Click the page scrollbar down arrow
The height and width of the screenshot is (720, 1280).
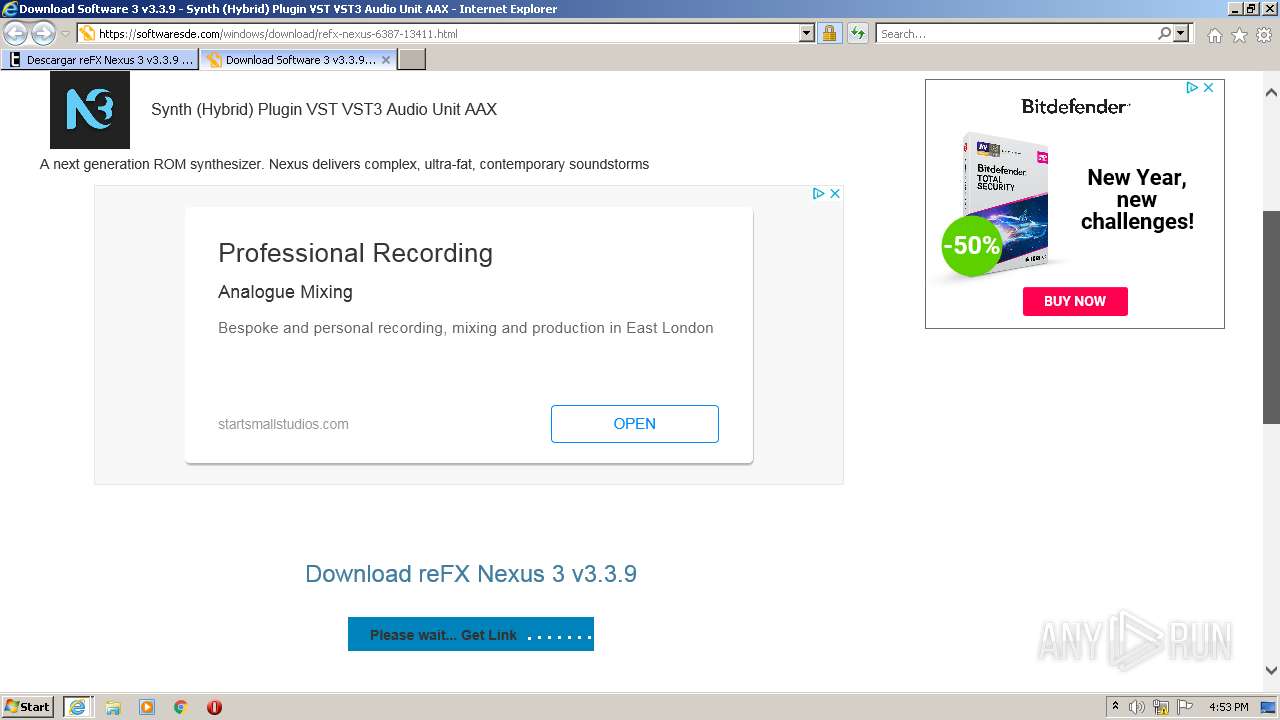[x=1271, y=671]
